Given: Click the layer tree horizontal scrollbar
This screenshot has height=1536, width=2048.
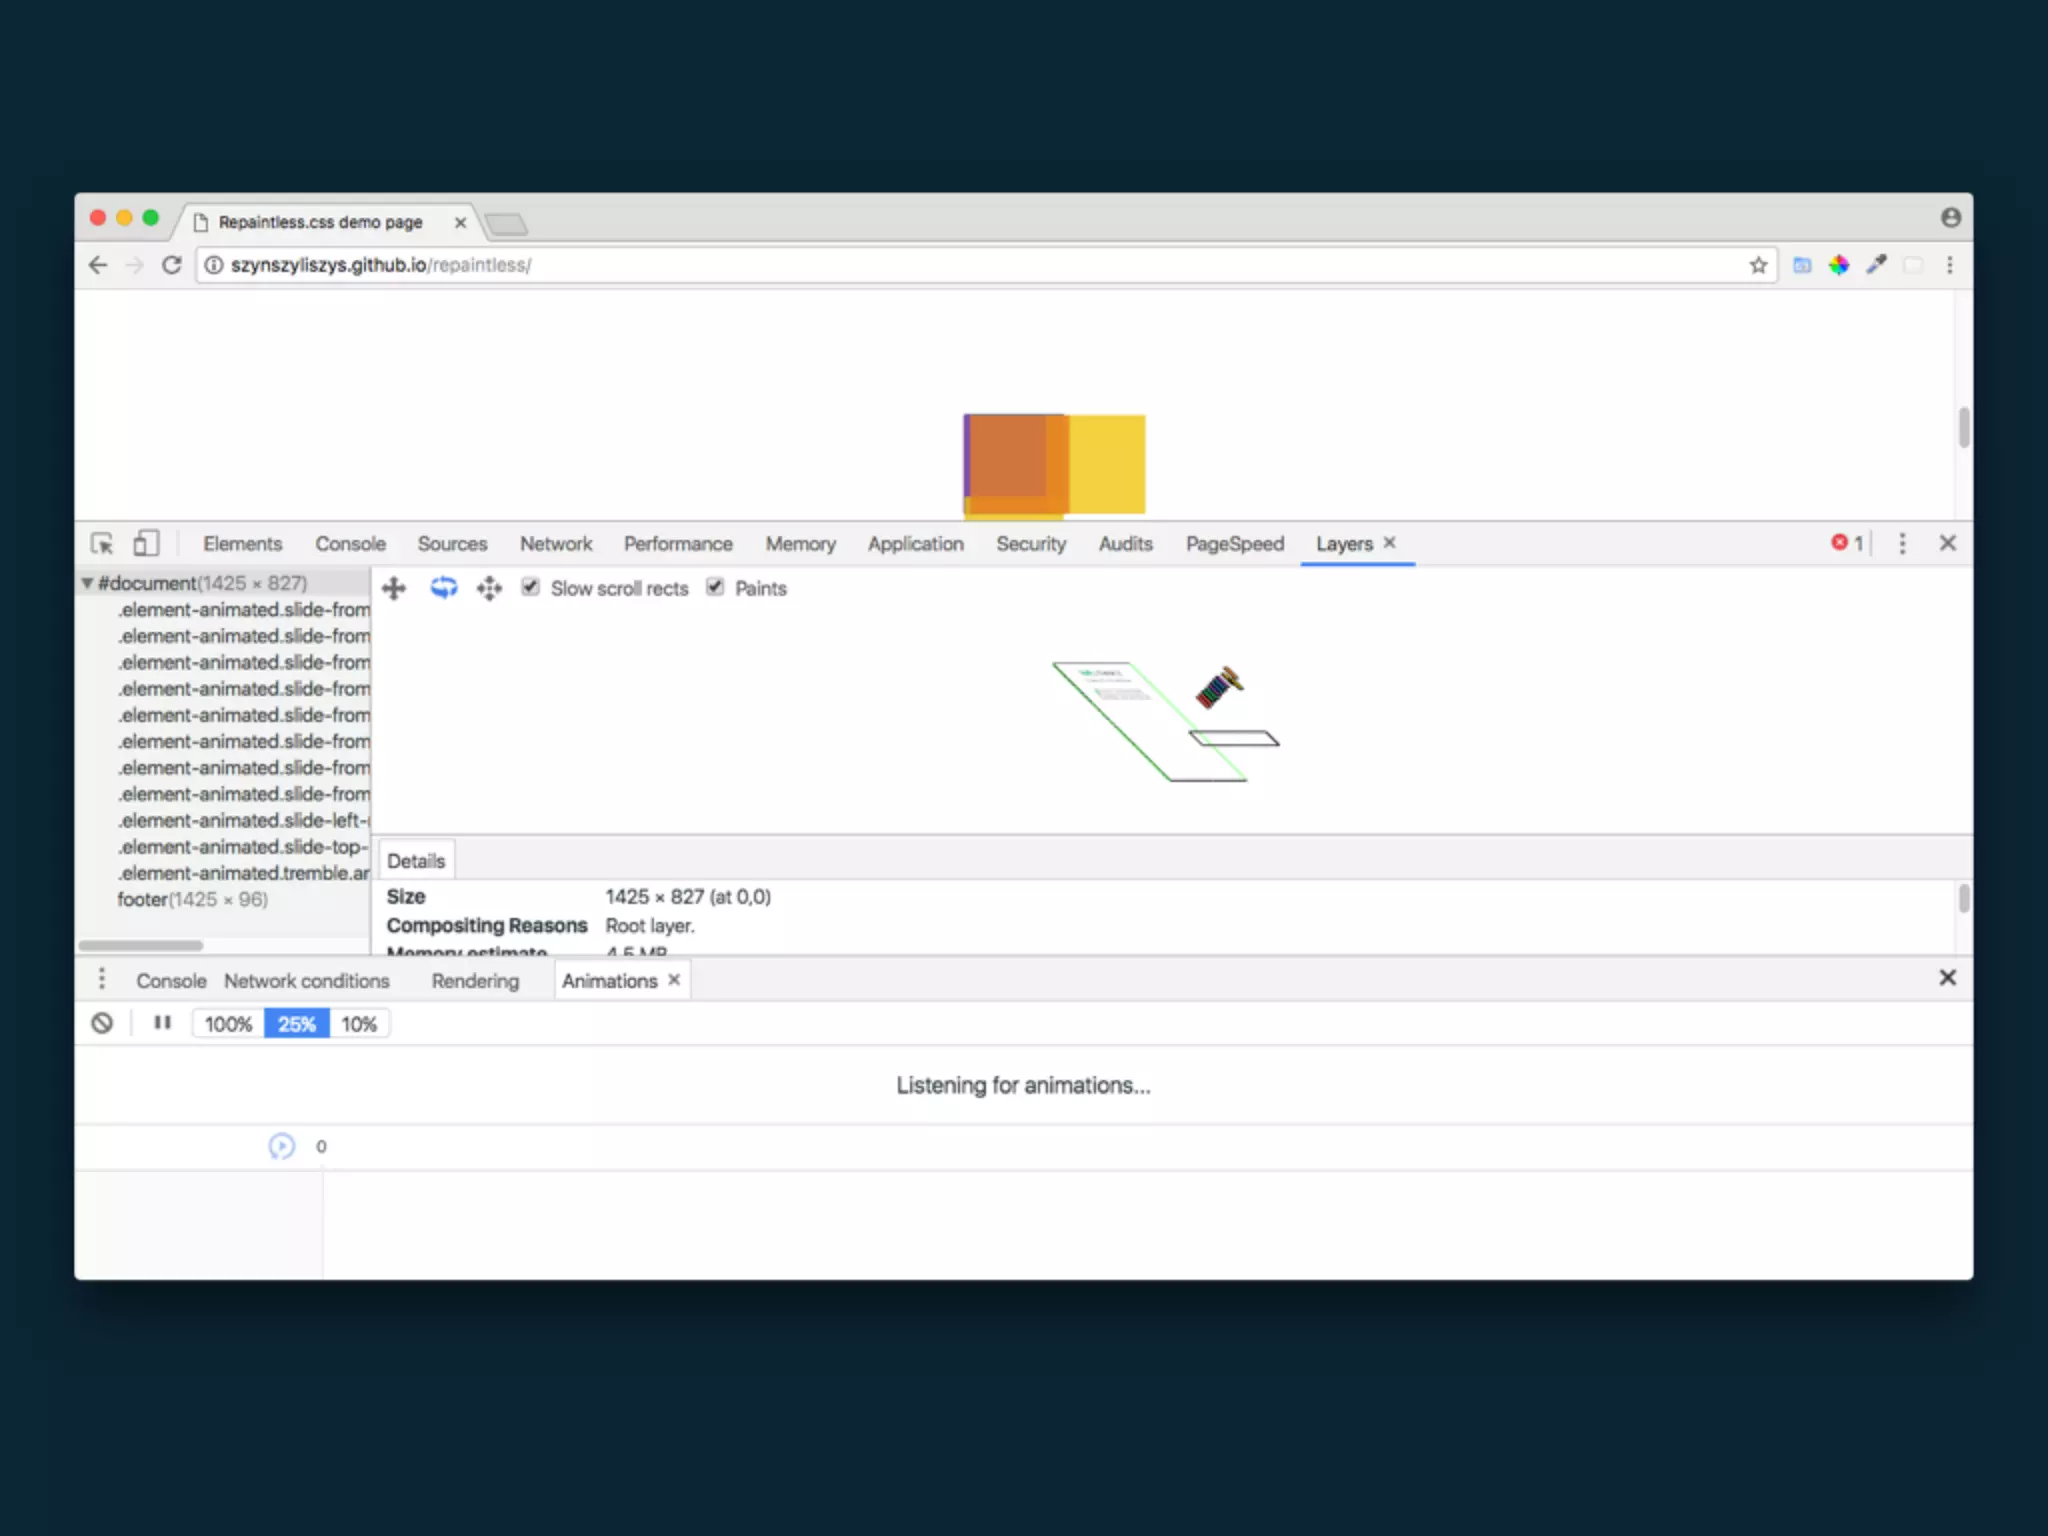Looking at the screenshot, I should tap(141, 945).
